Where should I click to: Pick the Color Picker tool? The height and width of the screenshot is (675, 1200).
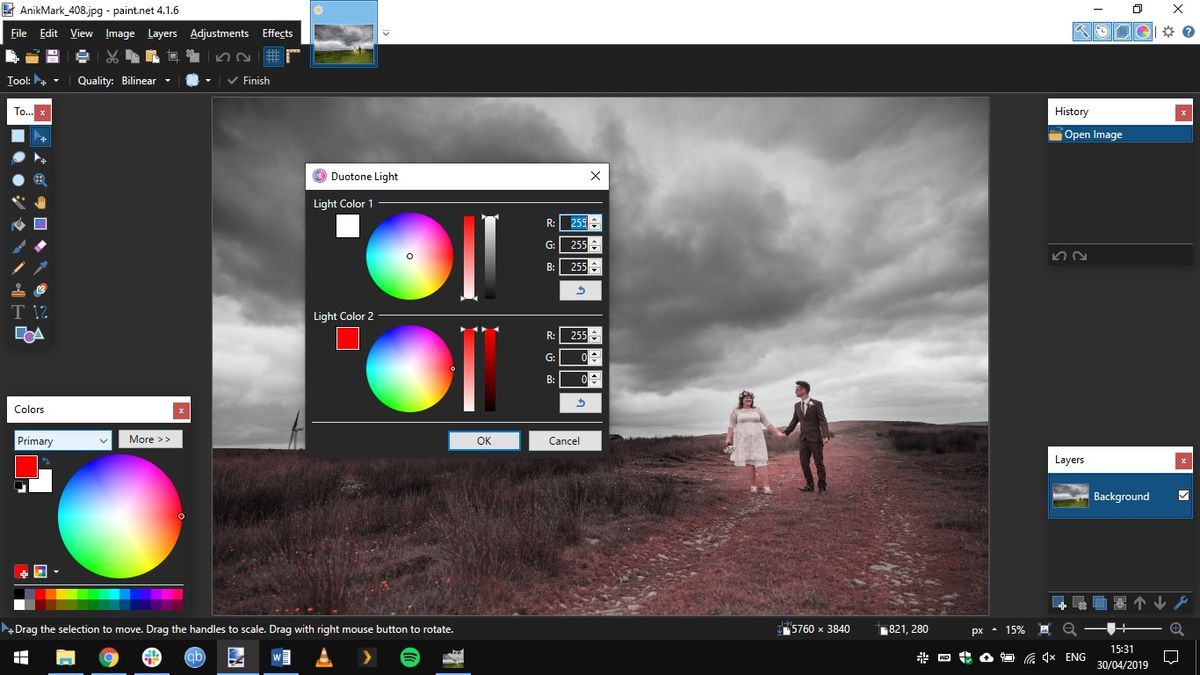click(x=40, y=268)
